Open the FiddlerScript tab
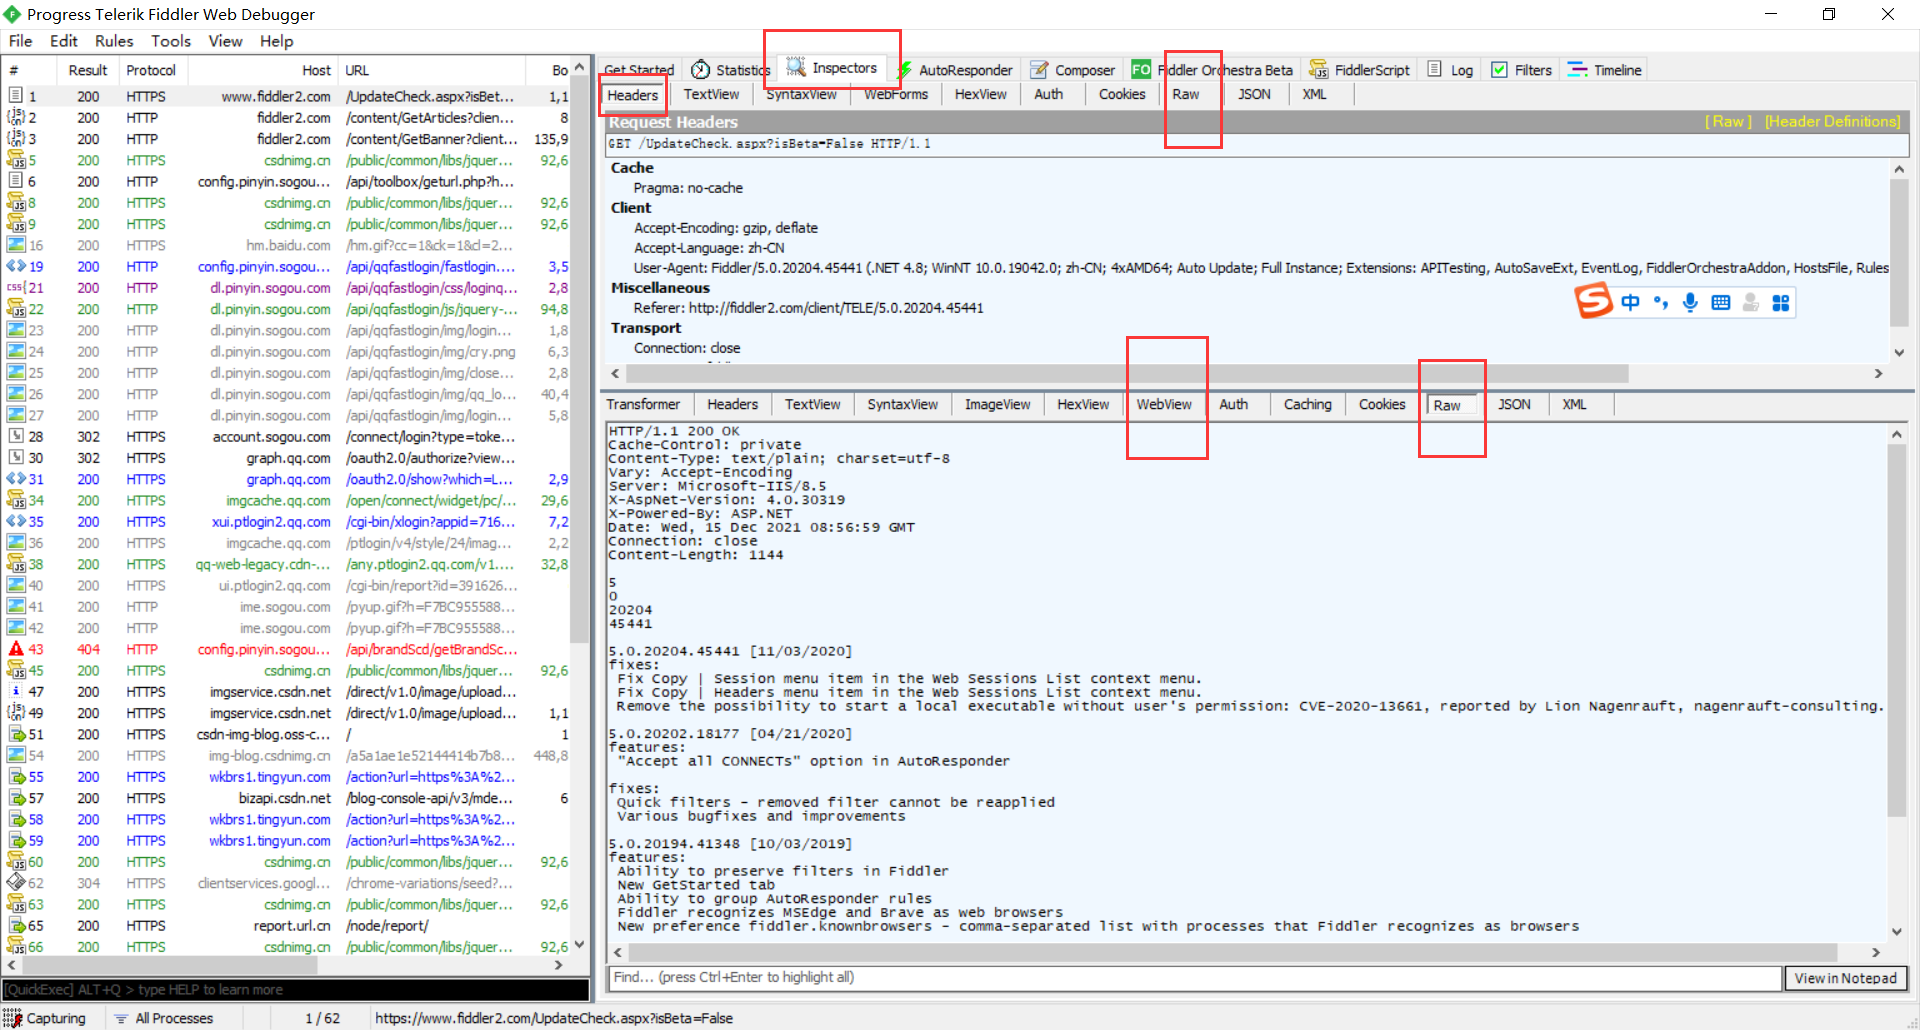Screen dimensions: 1920x1030 tap(1360, 70)
